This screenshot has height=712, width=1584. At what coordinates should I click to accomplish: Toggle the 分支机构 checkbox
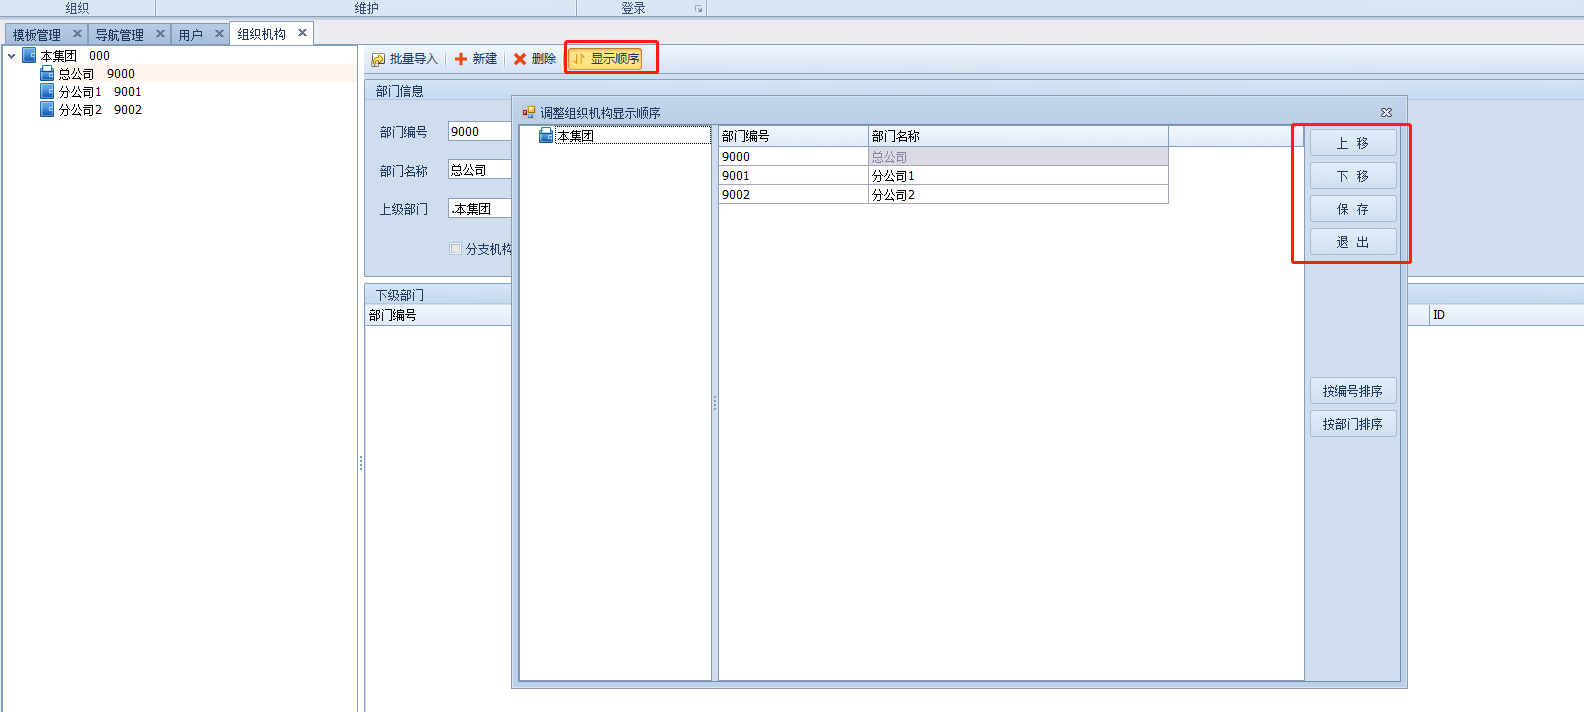tap(456, 249)
